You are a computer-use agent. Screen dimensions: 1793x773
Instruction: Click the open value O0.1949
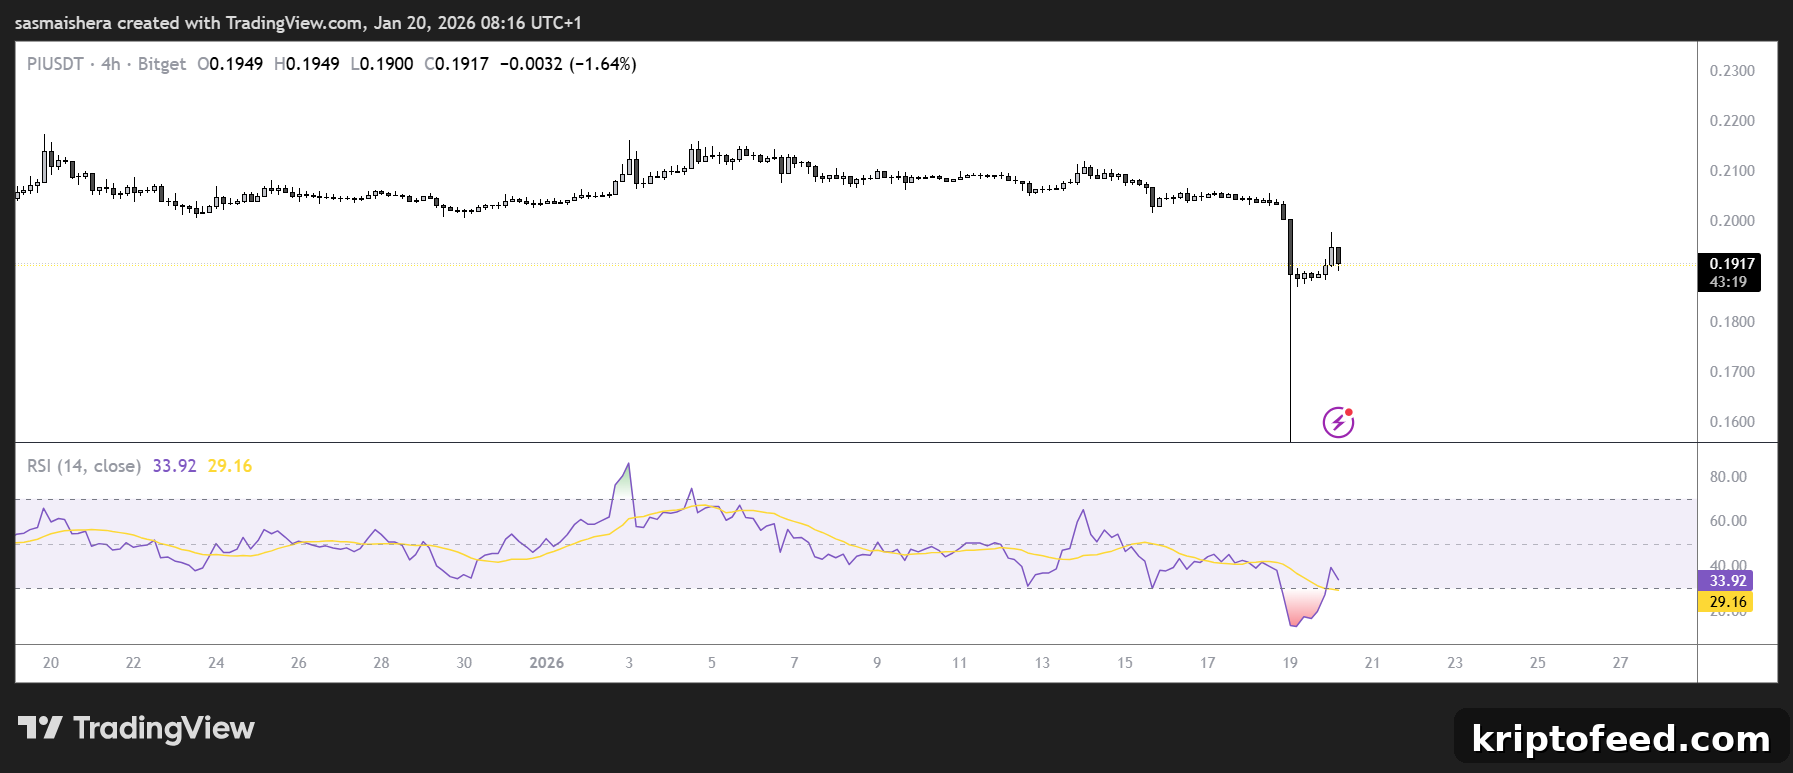pos(230,64)
